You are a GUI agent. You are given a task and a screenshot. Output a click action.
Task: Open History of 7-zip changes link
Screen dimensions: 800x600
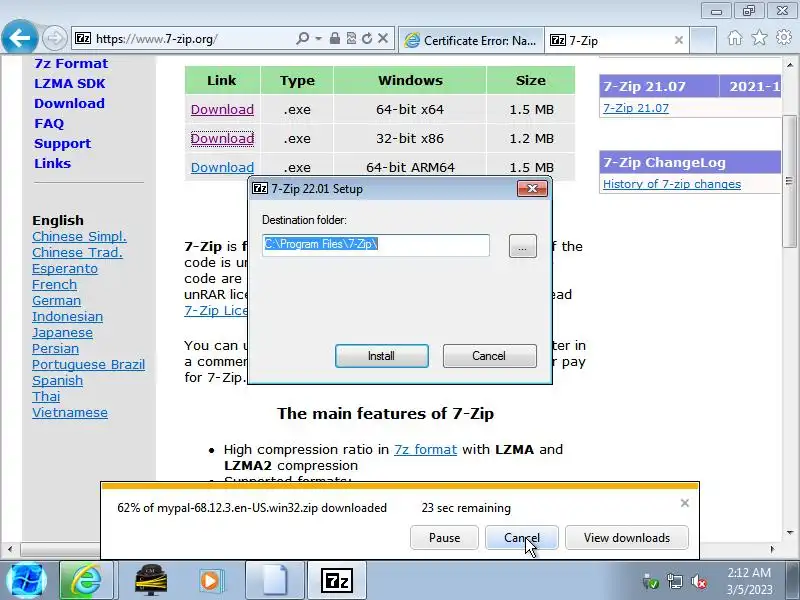click(671, 184)
